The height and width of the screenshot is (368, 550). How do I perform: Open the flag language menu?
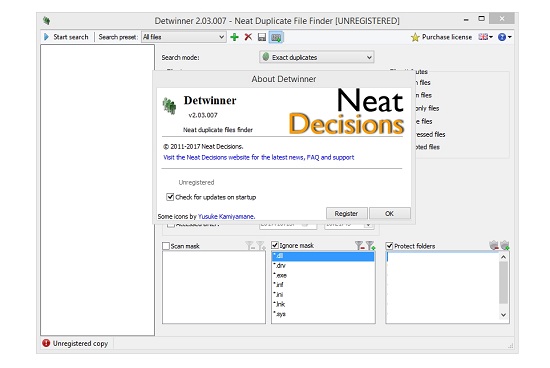click(486, 37)
